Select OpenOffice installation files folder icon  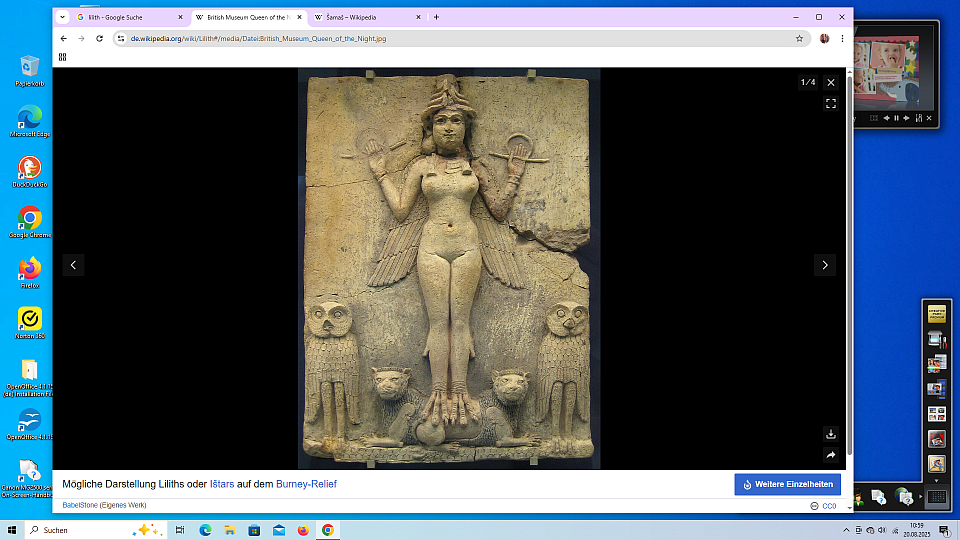click(x=29, y=378)
